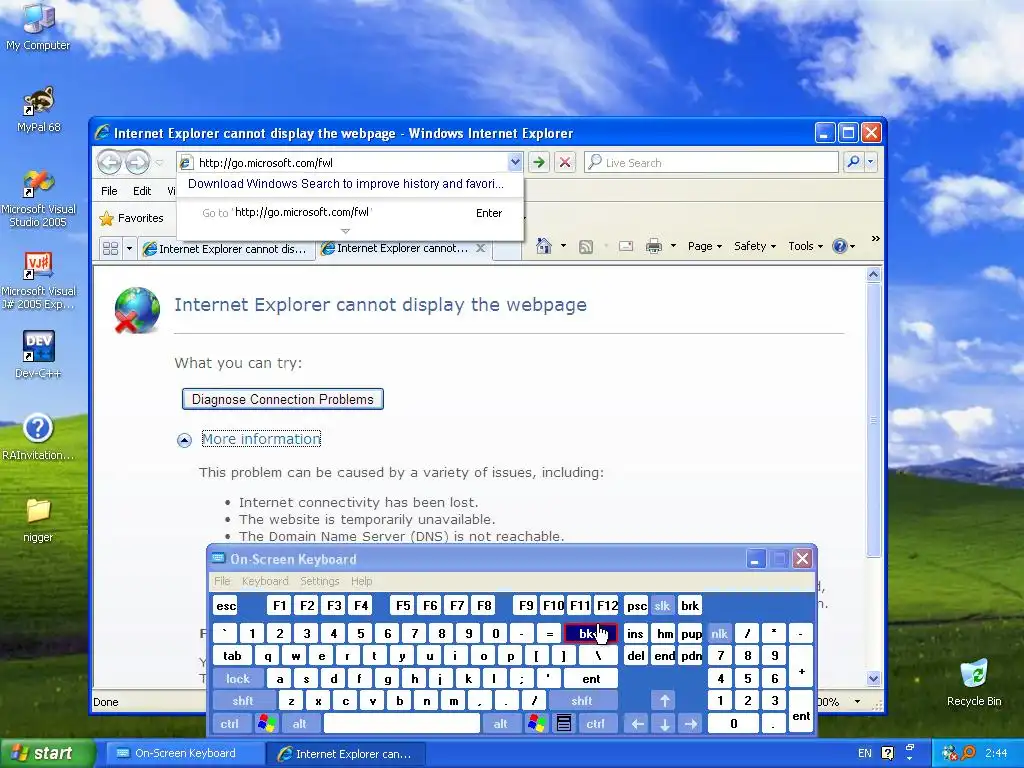Click Diagnose Connection Problems button
Viewport: 1024px width, 768px height.
pyautogui.click(x=283, y=399)
